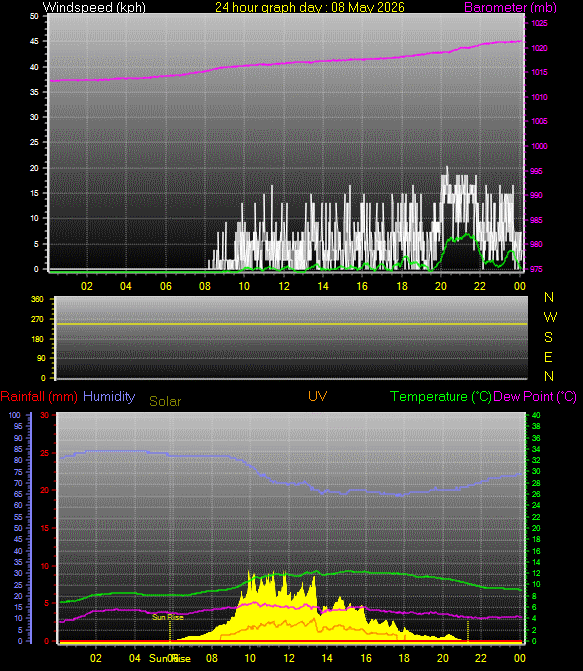Select the "1010" barometer scale value
This screenshot has width=583, height=671.
click(539, 97)
